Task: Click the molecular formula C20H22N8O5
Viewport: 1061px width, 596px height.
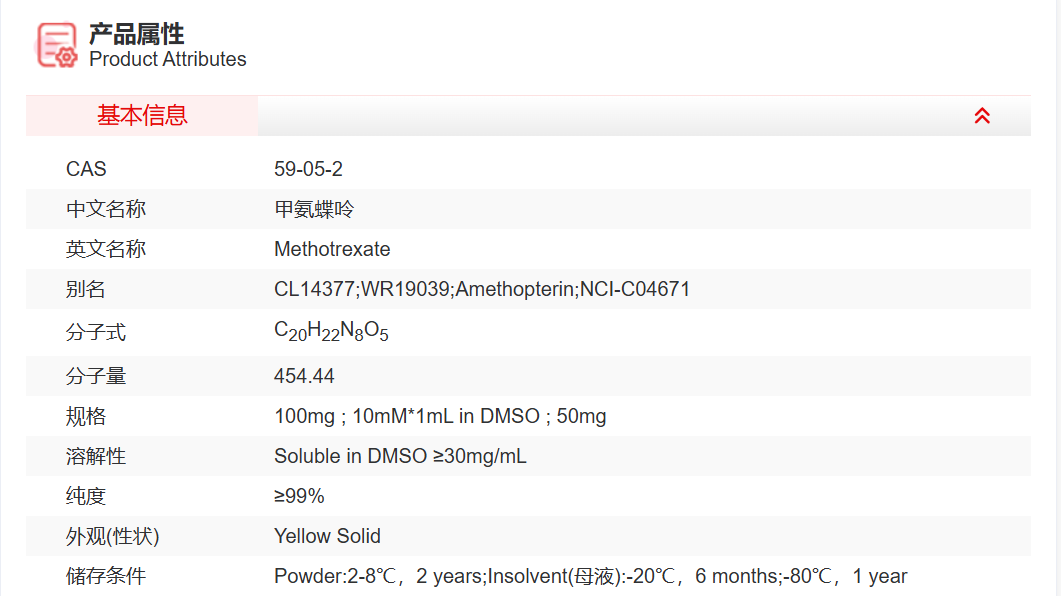Action: pyautogui.click(x=331, y=332)
